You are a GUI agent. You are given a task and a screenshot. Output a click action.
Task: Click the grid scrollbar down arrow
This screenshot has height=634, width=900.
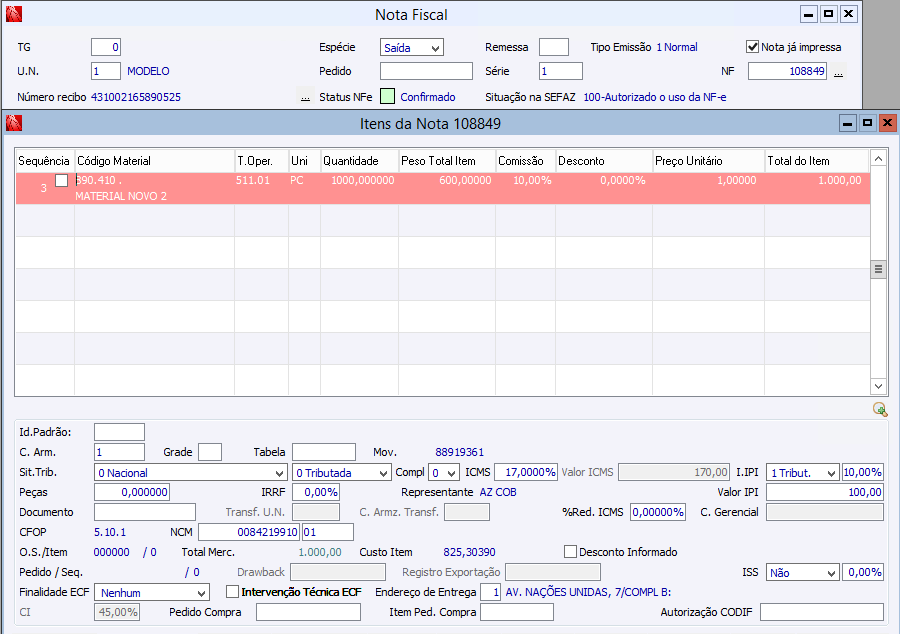tap(878, 386)
